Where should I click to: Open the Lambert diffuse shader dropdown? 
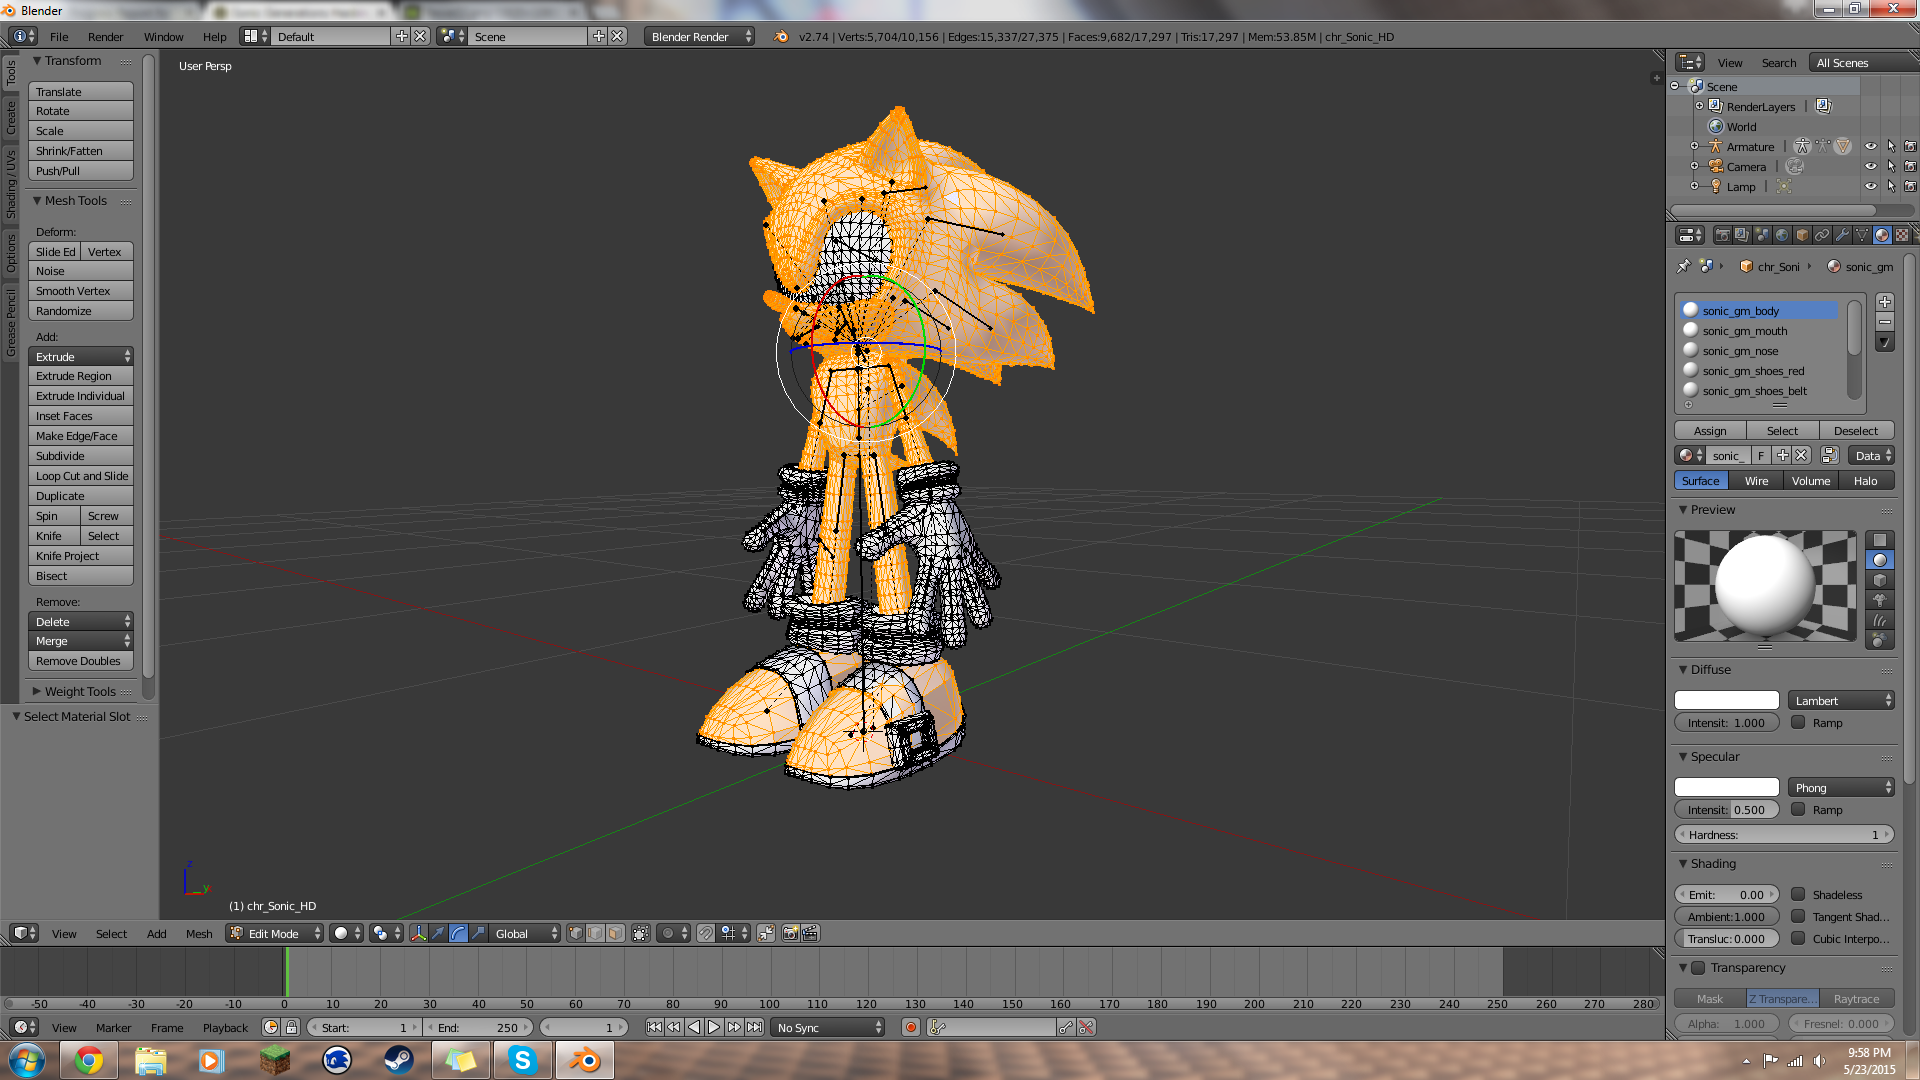click(x=1842, y=700)
